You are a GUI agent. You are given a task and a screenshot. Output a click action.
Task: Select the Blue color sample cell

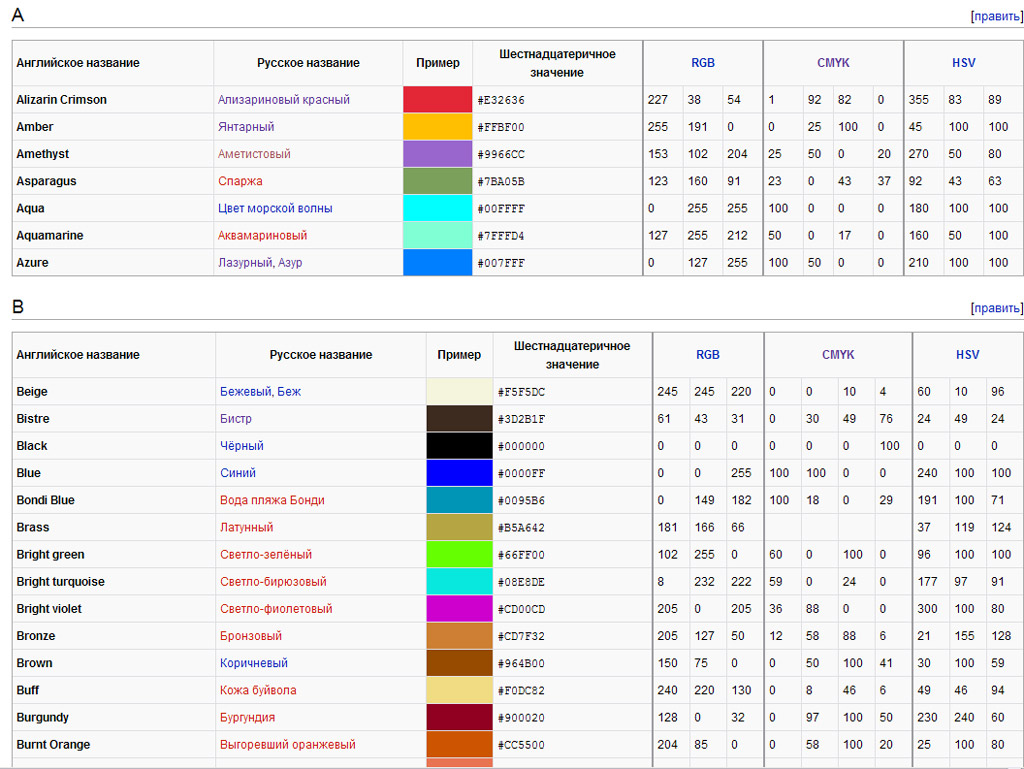459,473
